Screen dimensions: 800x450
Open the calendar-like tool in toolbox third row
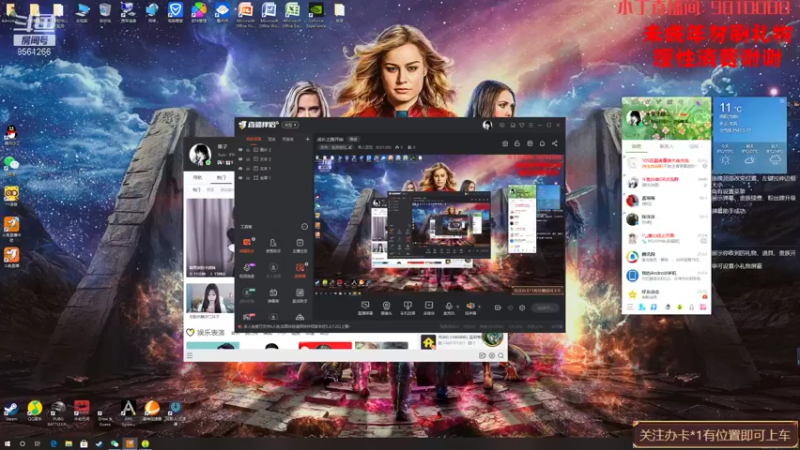273,294
